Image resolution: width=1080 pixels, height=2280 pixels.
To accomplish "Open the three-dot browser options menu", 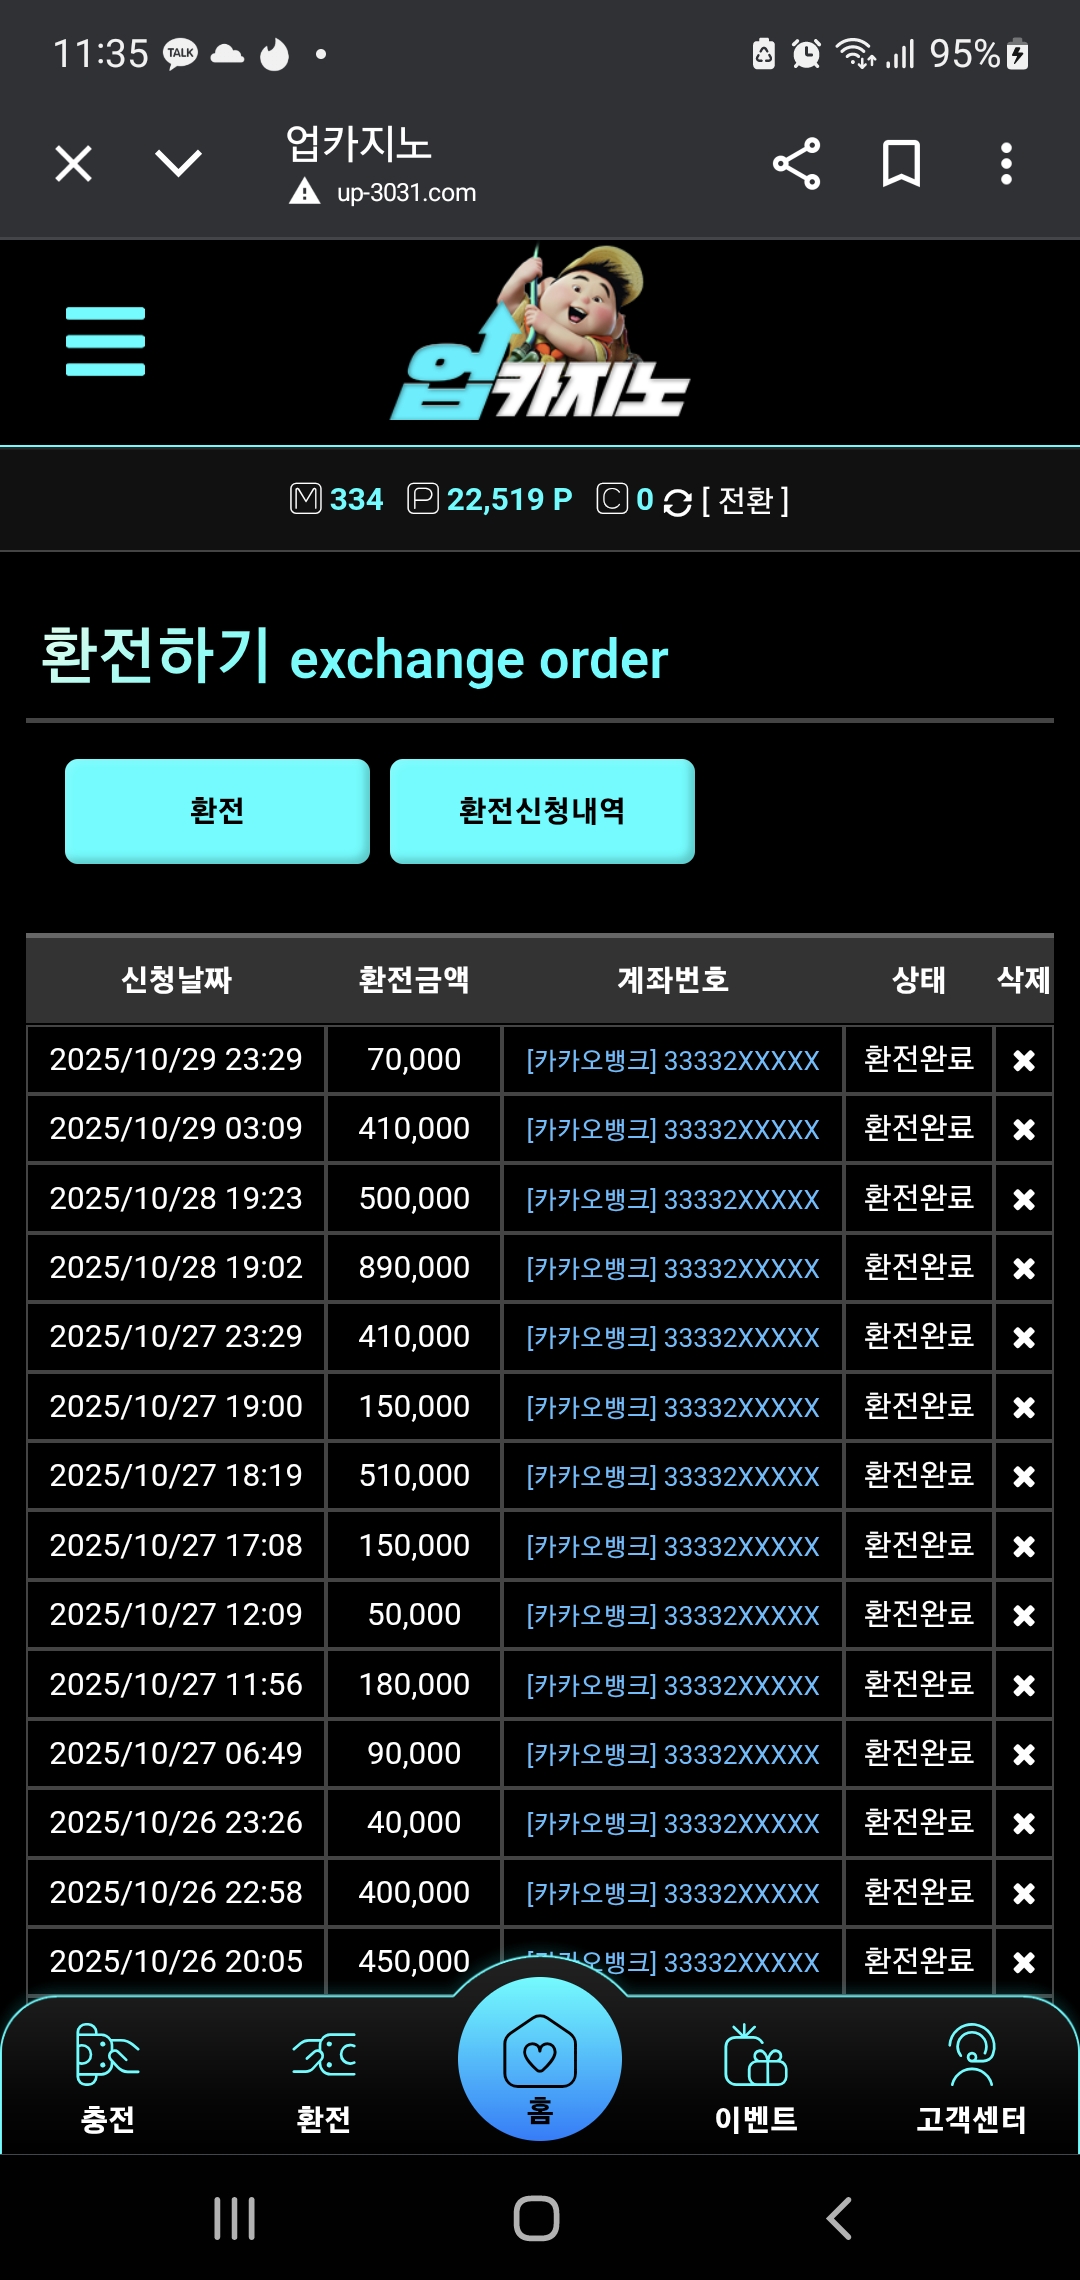I will (1006, 164).
